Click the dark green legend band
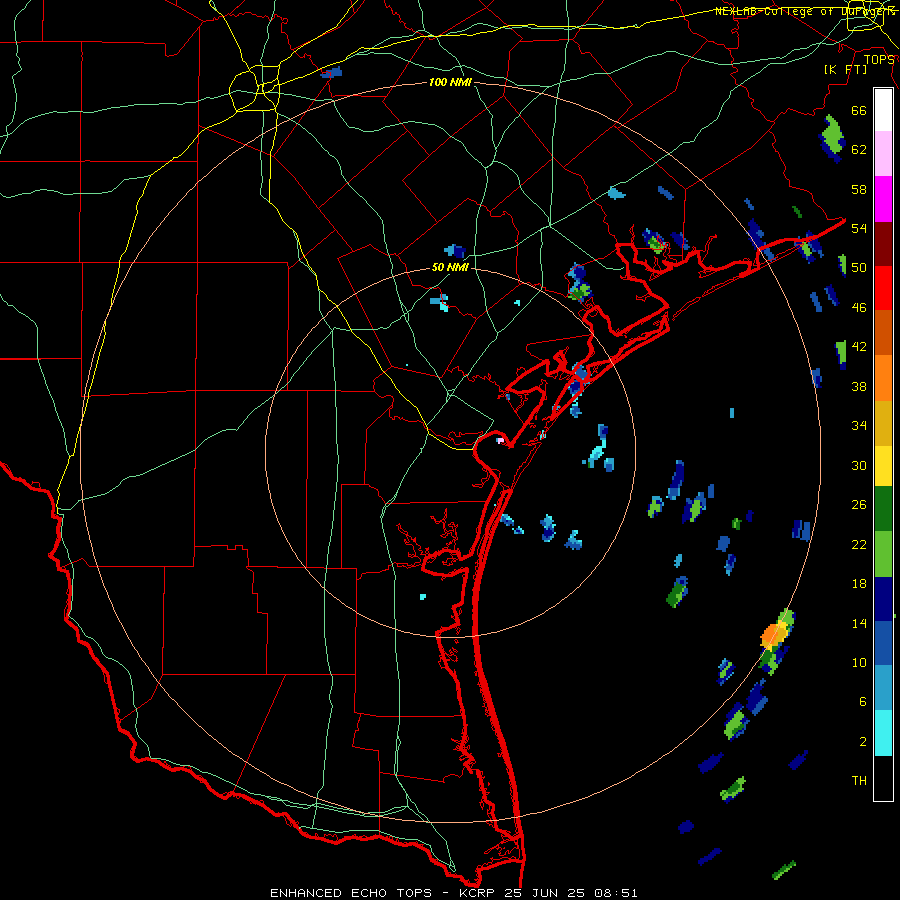900x900 pixels. point(883,509)
